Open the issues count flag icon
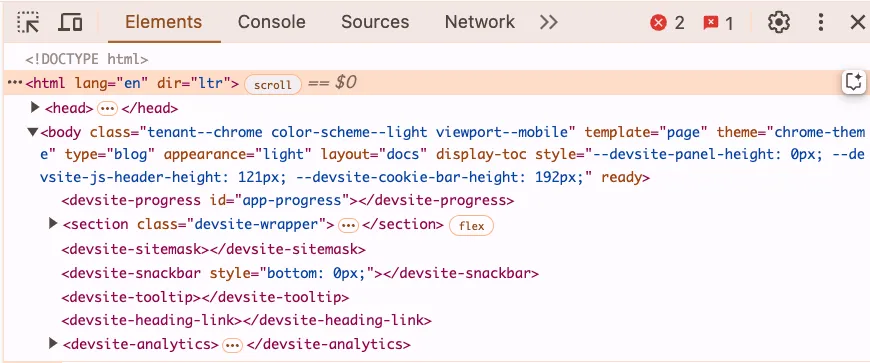 (x=718, y=23)
